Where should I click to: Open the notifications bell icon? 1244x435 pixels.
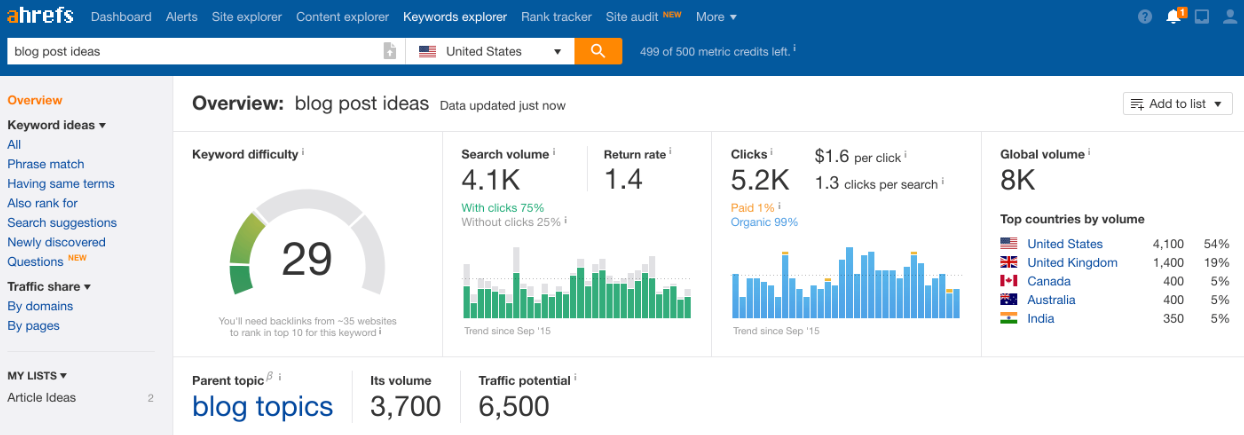click(x=1174, y=16)
